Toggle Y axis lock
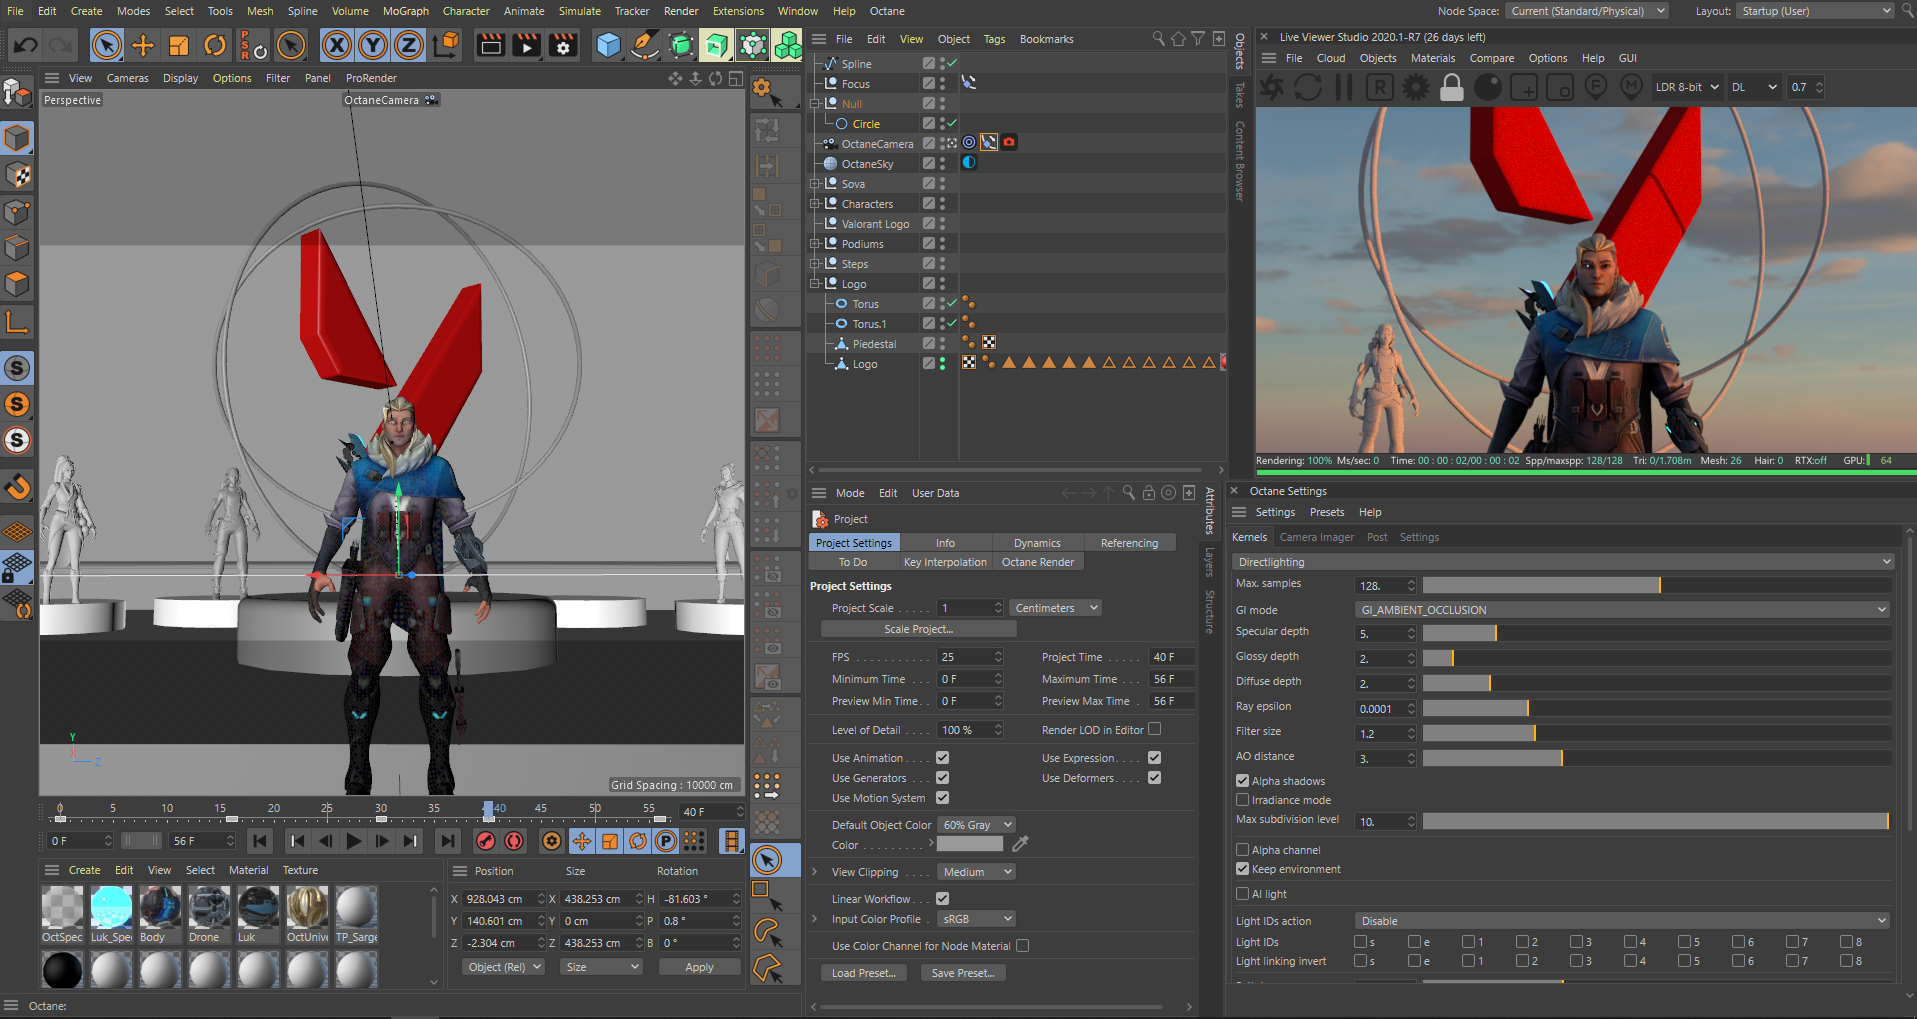The width and height of the screenshot is (1917, 1019). click(373, 45)
